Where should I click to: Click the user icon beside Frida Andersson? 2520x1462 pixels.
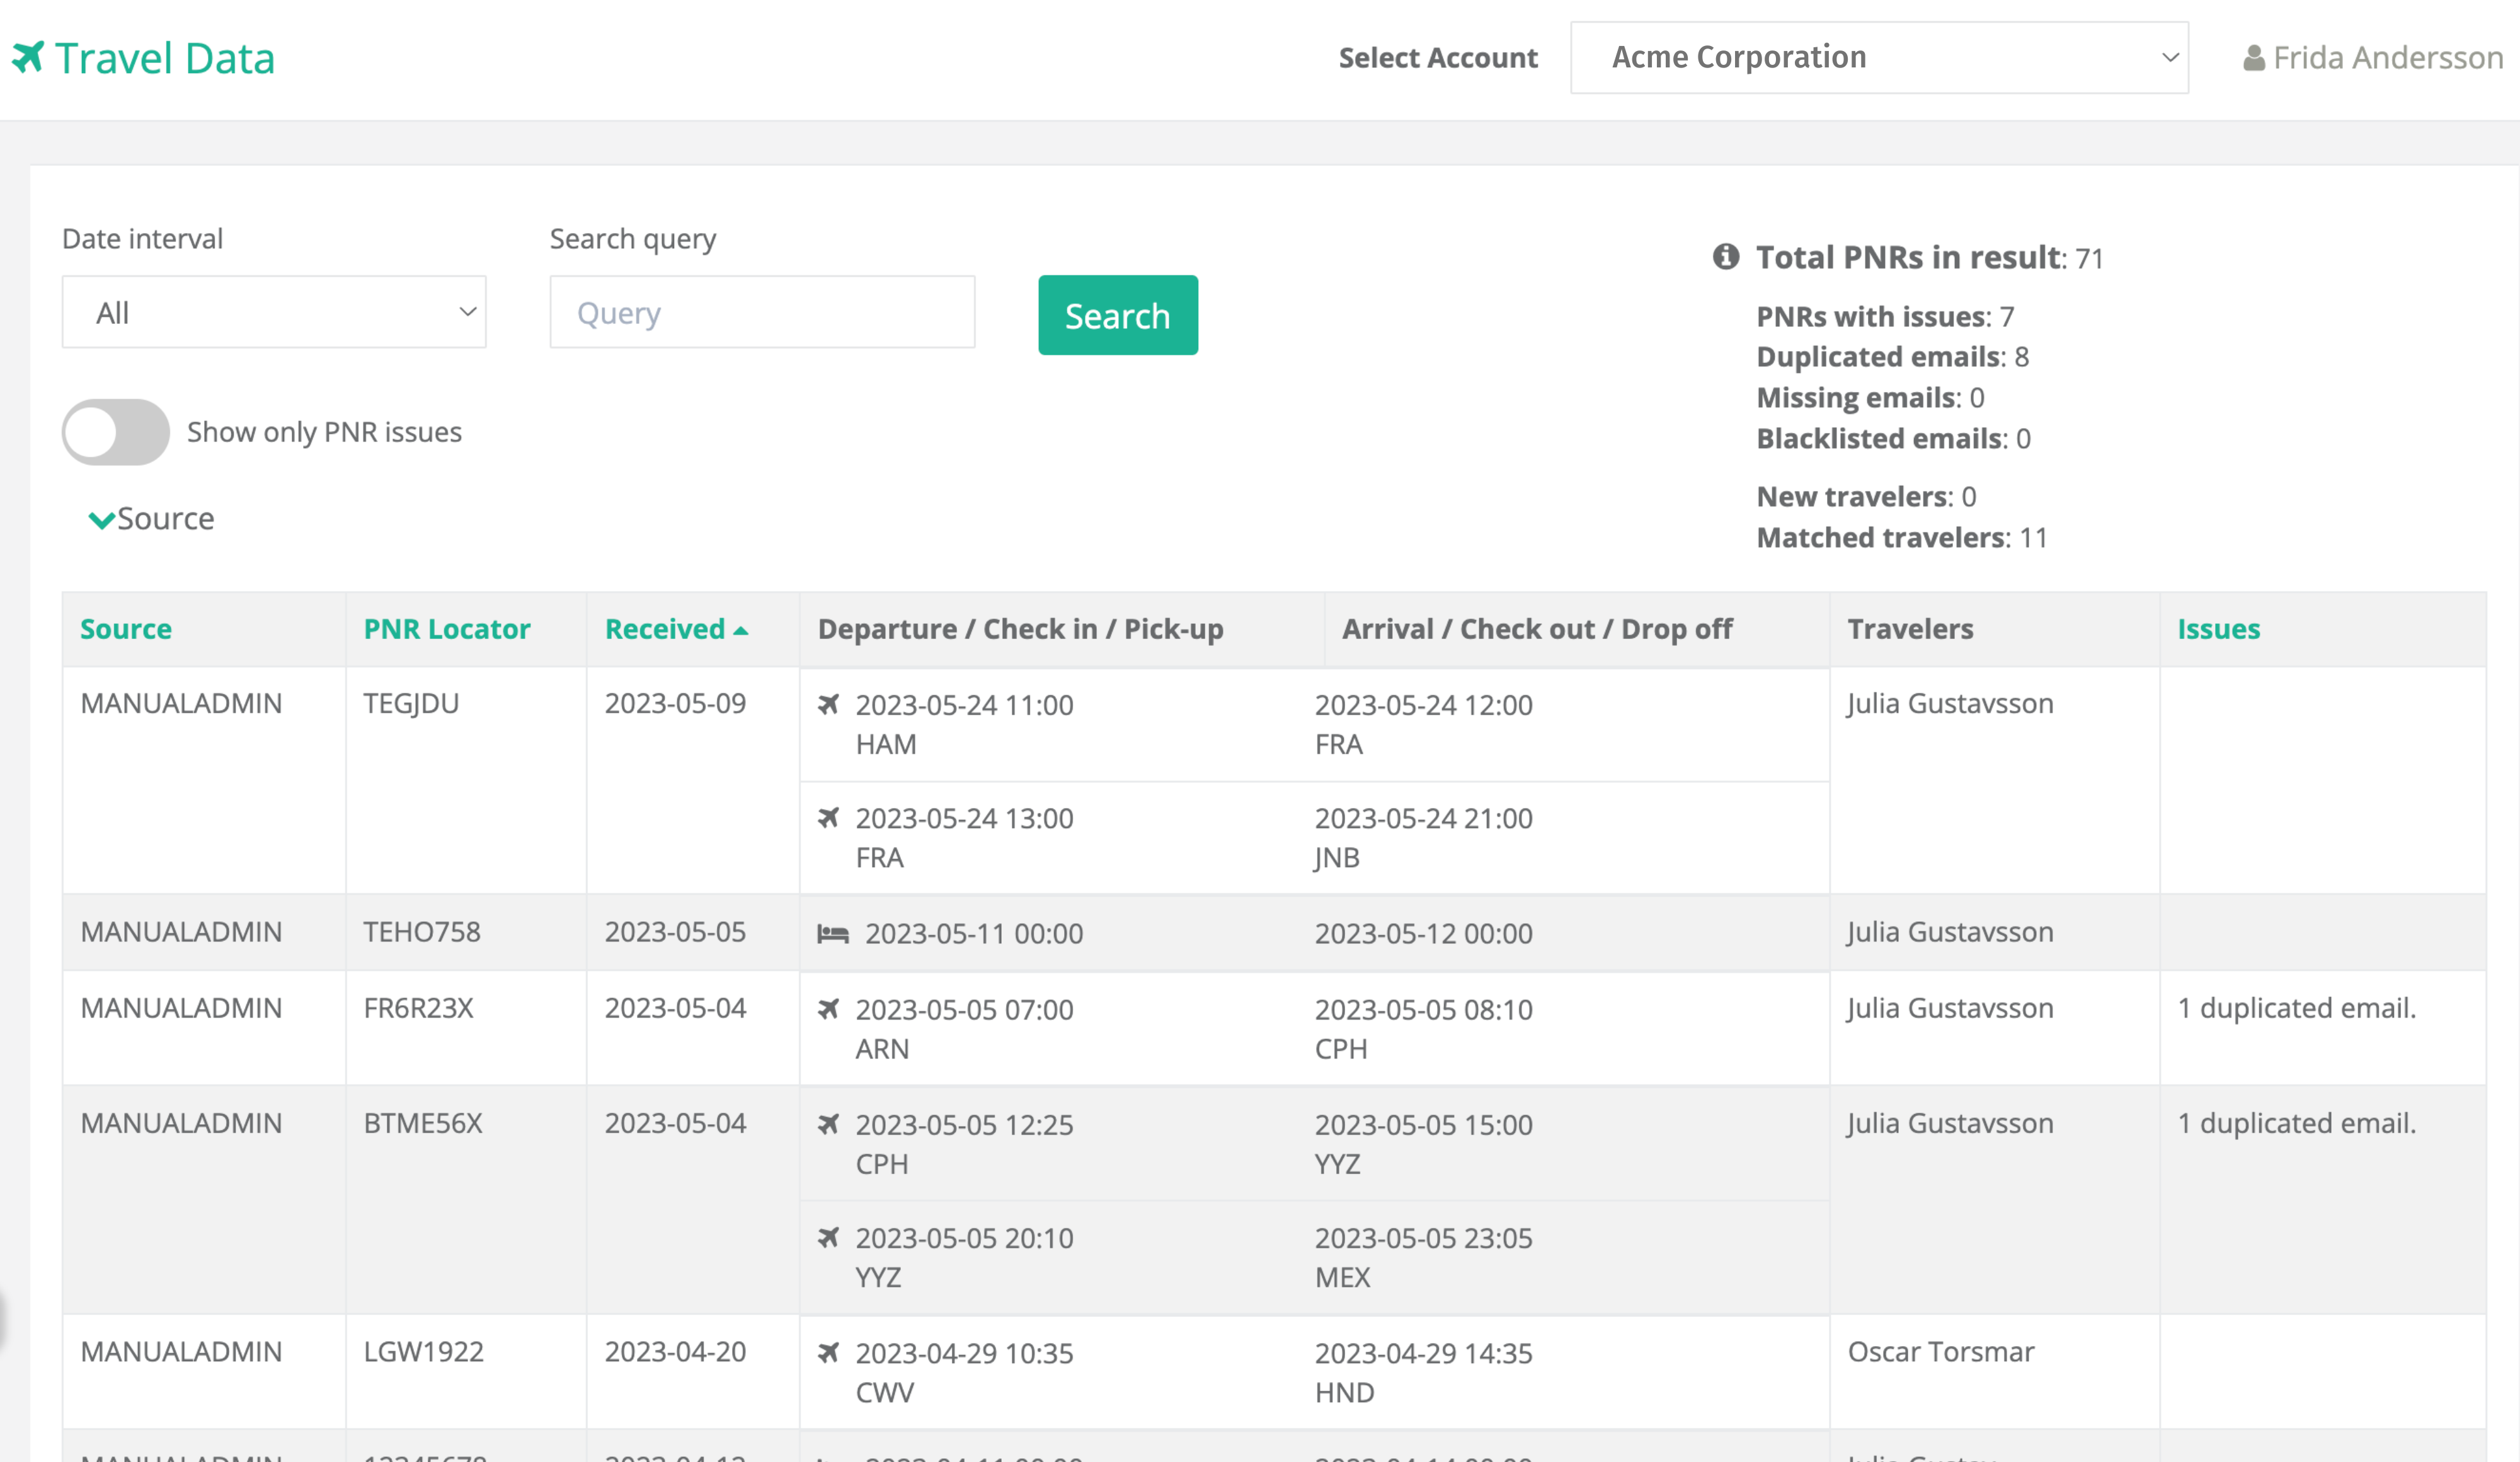coord(2253,58)
